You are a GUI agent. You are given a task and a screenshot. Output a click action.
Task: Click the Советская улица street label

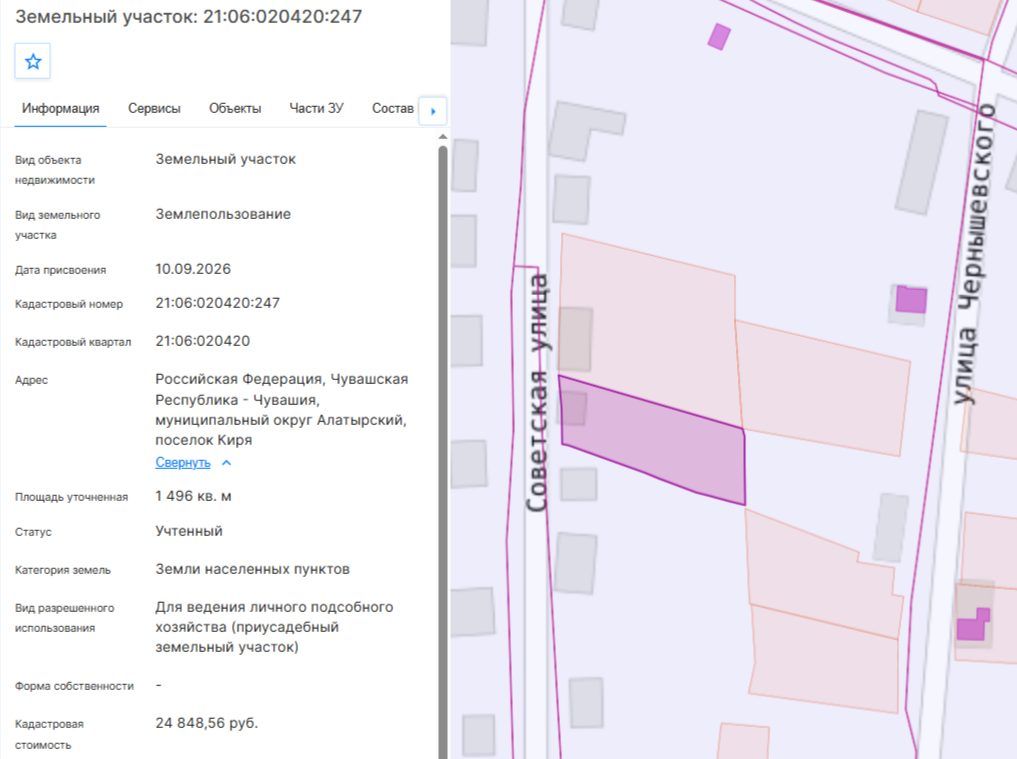tap(538, 393)
